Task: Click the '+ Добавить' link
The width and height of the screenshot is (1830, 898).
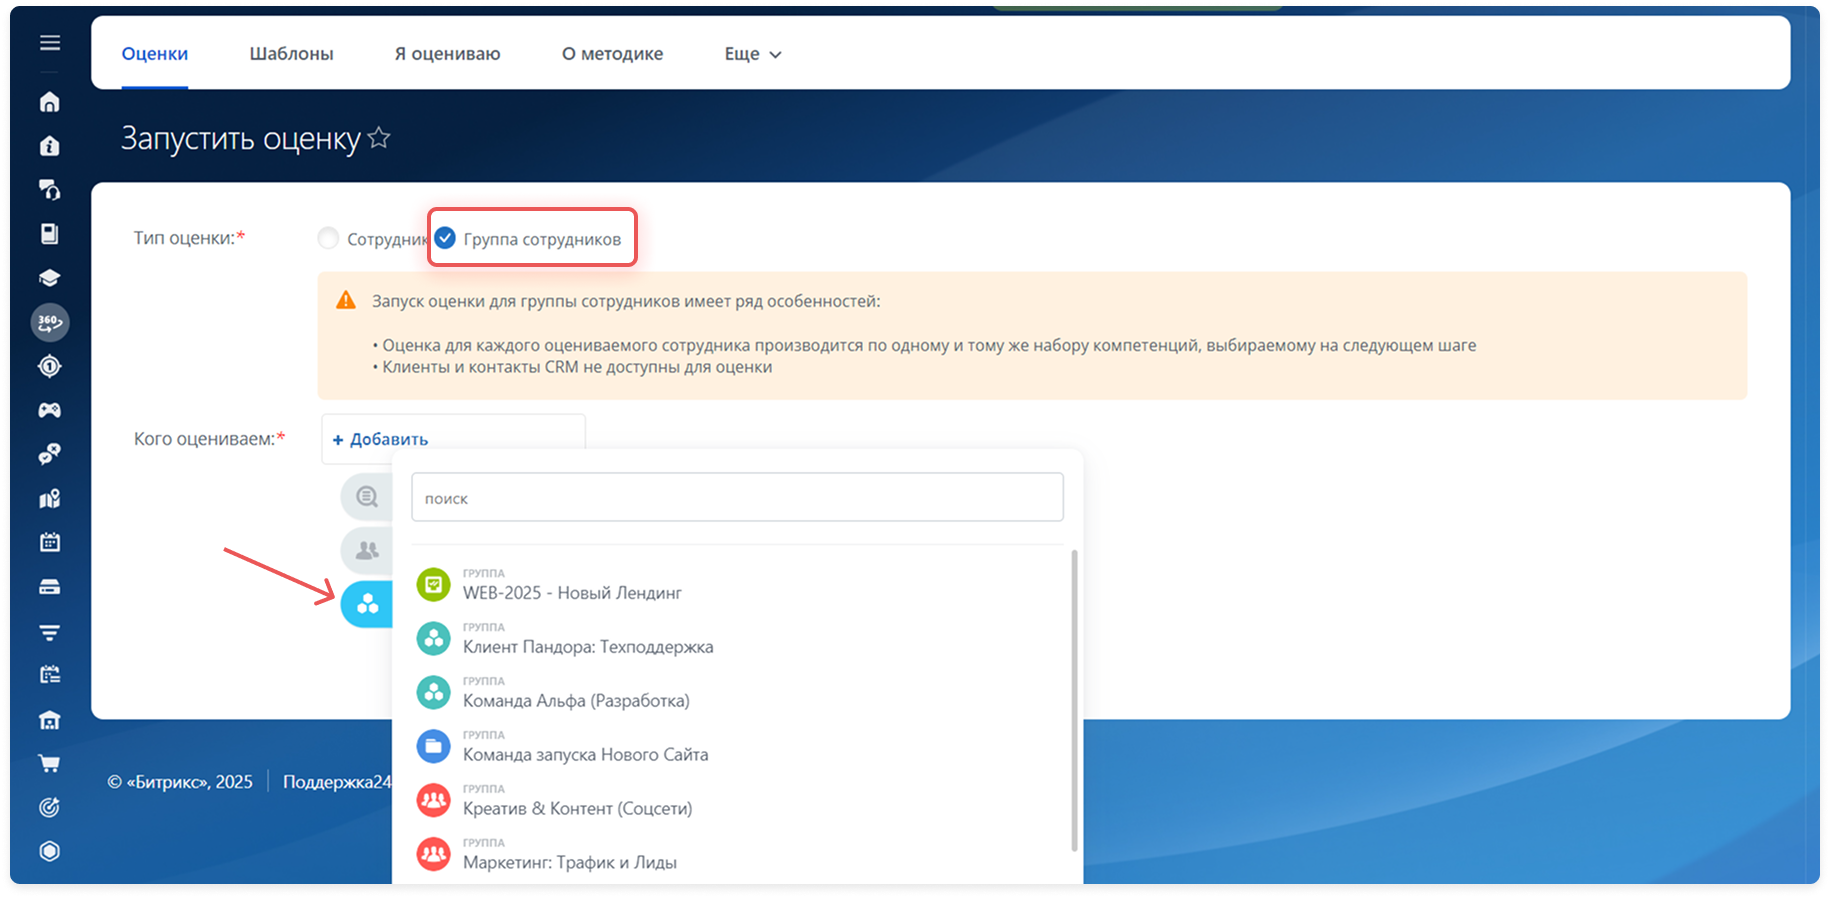Action: (380, 439)
